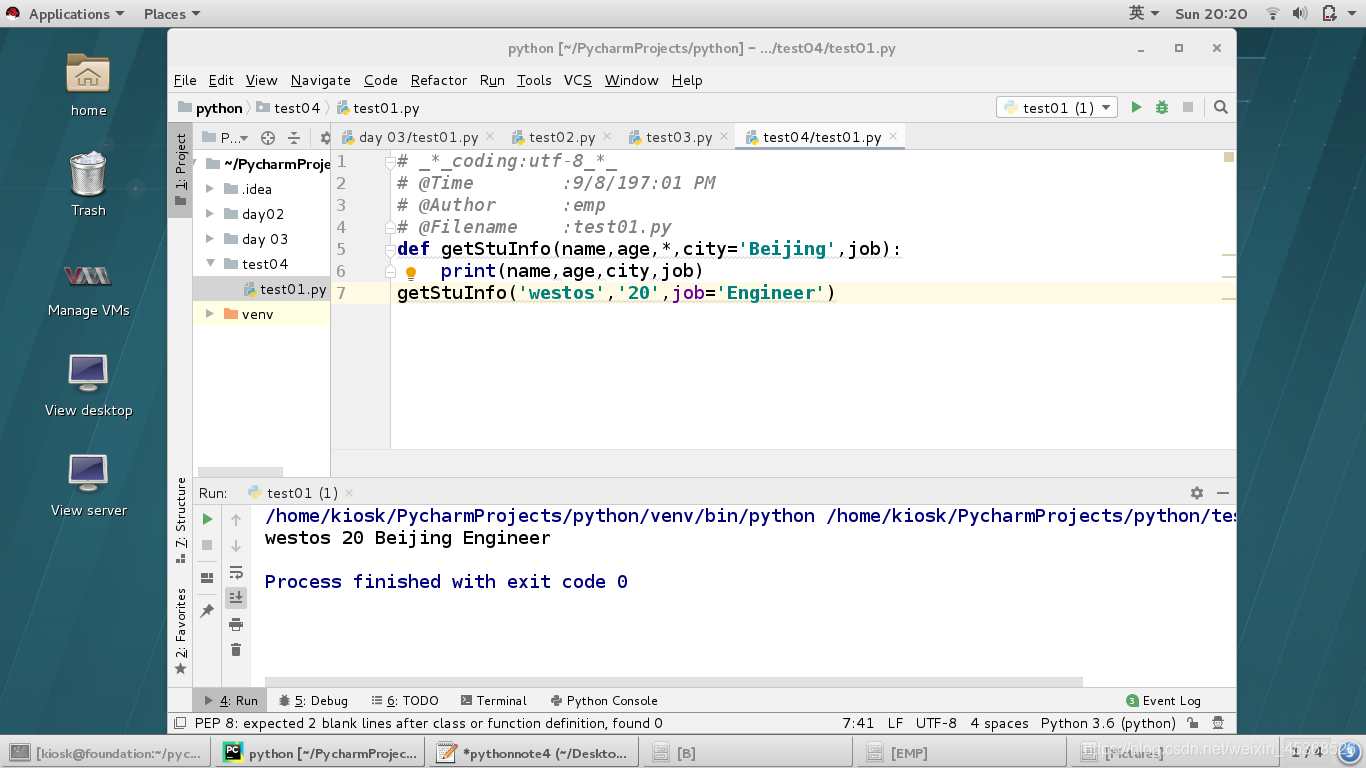Open the VCS menu
The width and height of the screenshot is (1366, 768).
[577, 80]
